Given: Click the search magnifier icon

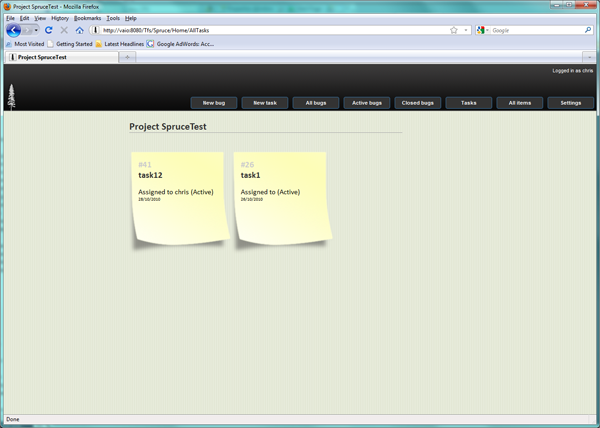Looking at the screenshot, I should point(588,30).
